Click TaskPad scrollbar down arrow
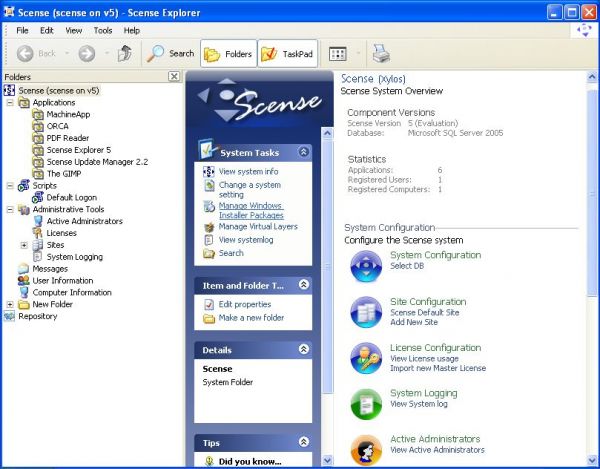The height and width of the screenshot is (469, 600). coord(327,460)
